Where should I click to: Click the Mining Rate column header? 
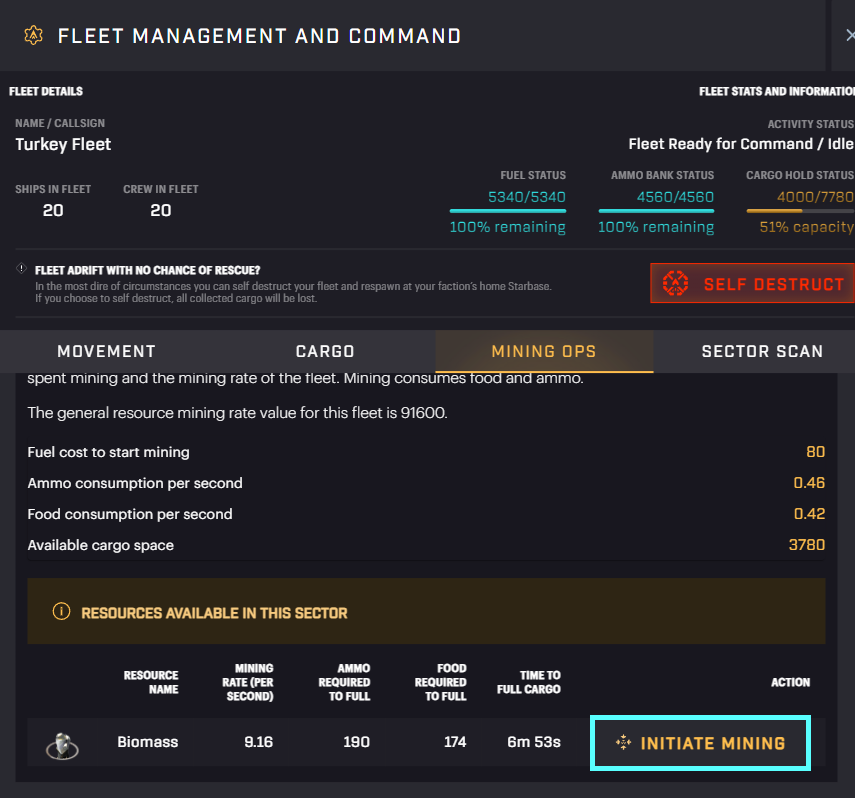pyautogui.click(x=253, y=682)
